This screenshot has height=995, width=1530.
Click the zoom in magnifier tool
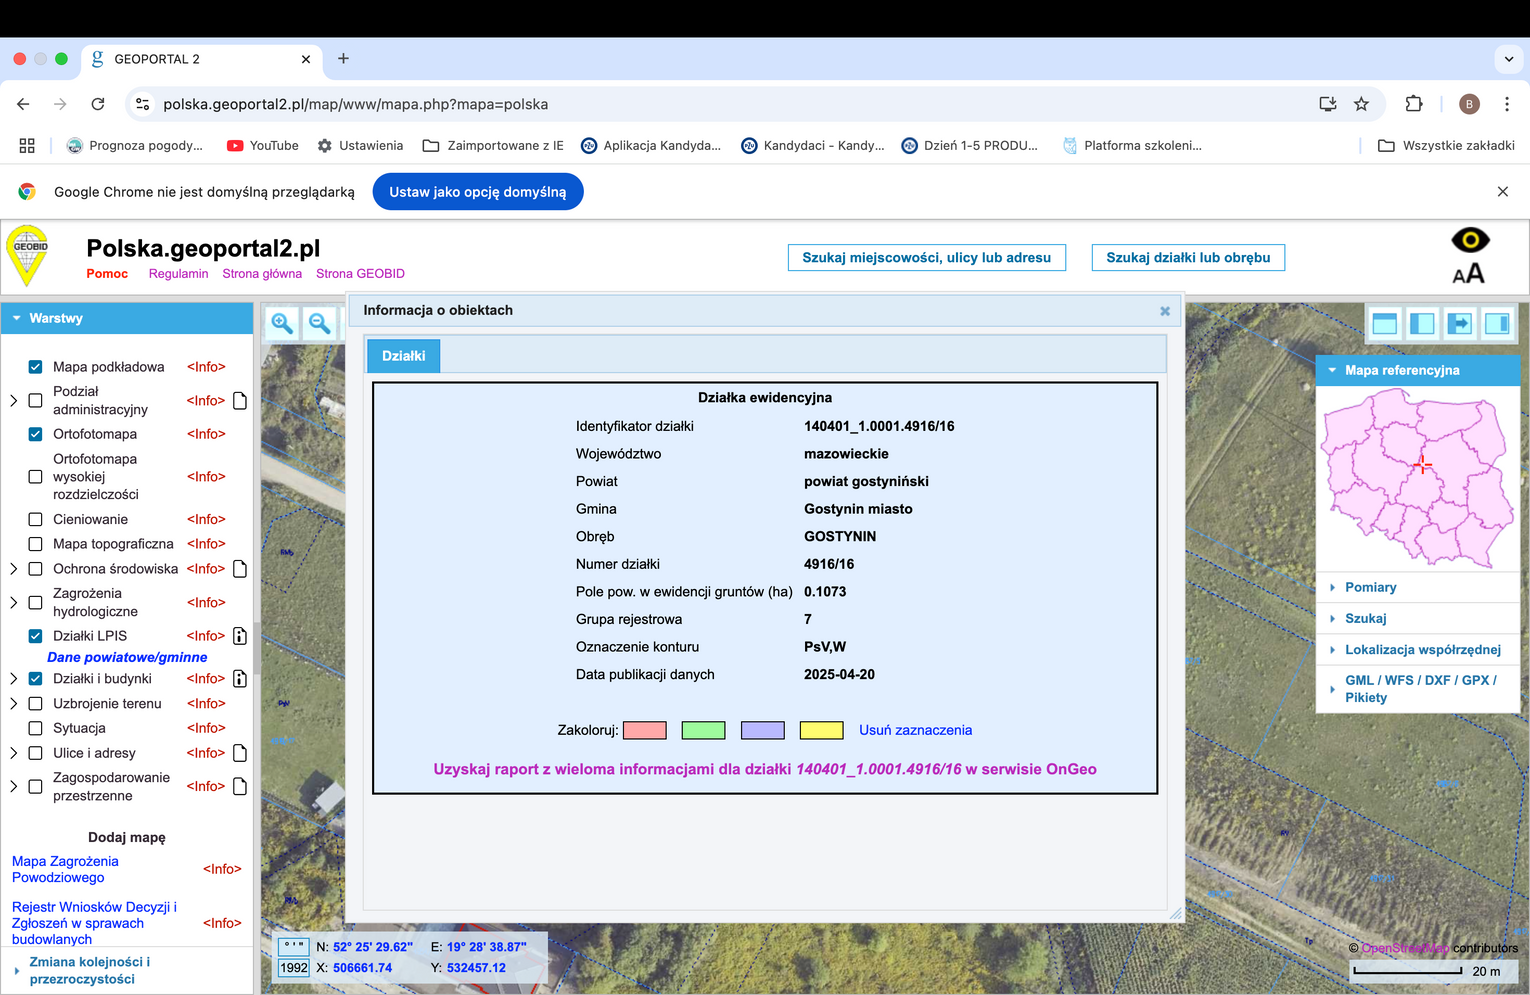tap(282, 323)
